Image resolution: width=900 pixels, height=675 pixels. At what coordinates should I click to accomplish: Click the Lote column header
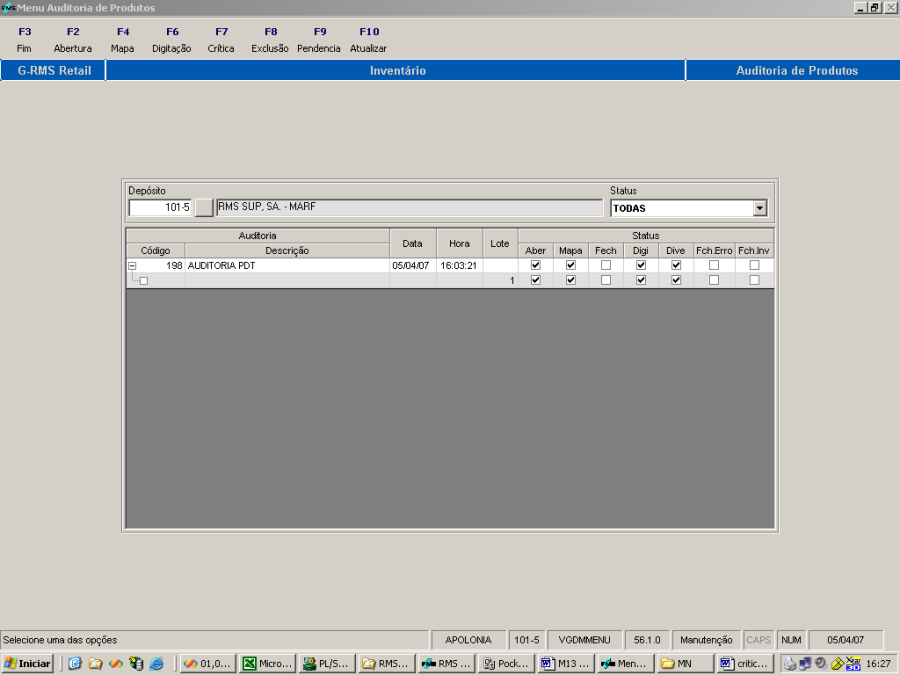coord(500,243)
